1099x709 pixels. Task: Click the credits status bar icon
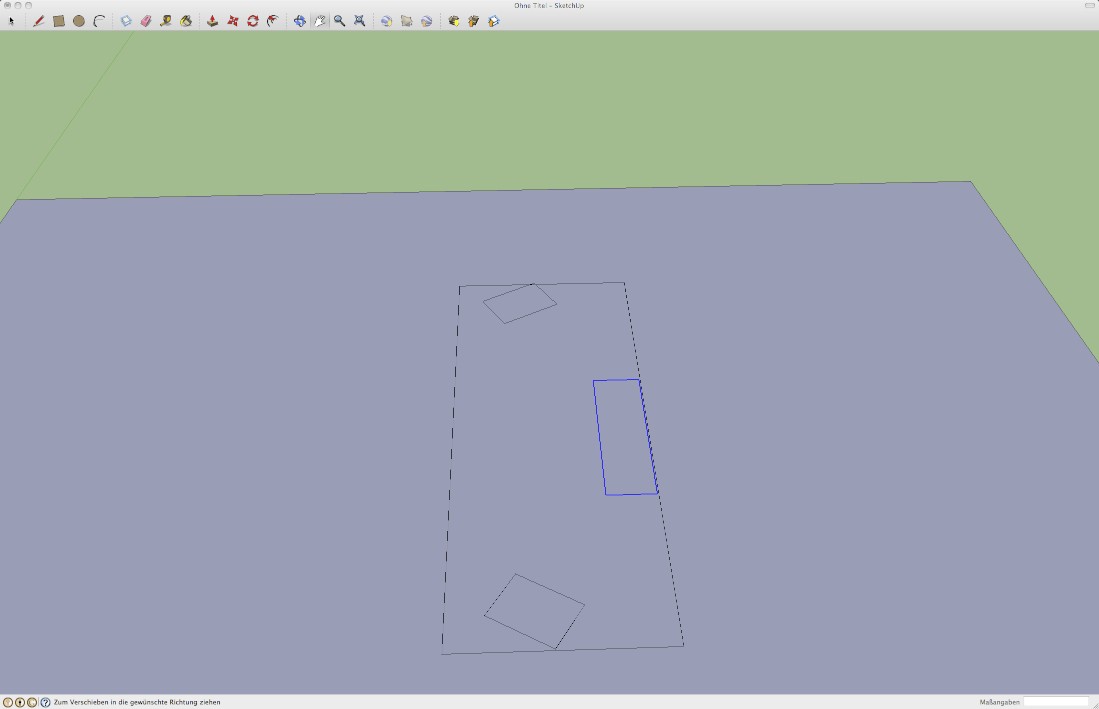[x=20, y=702]
